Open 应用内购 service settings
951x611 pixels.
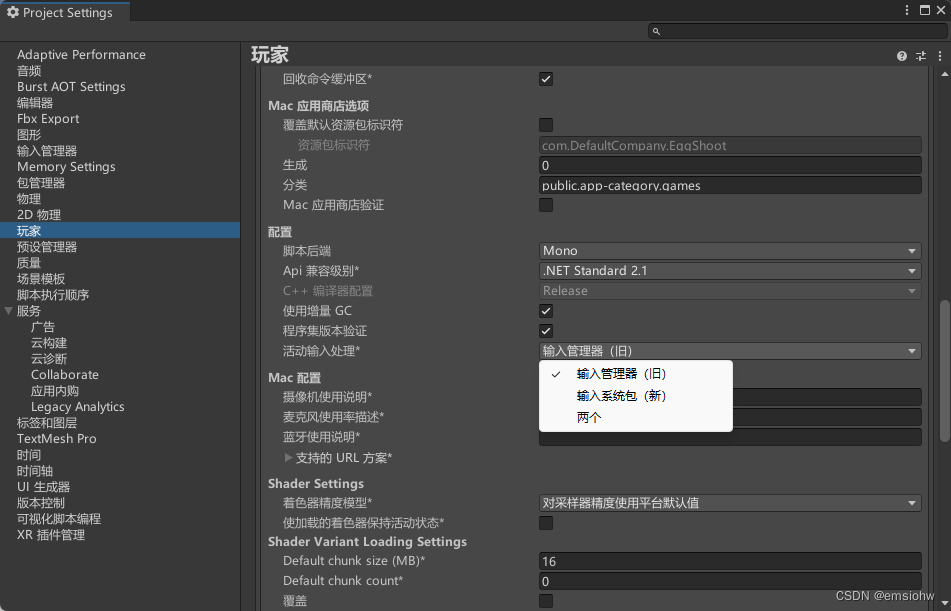(x=55, y=391)
